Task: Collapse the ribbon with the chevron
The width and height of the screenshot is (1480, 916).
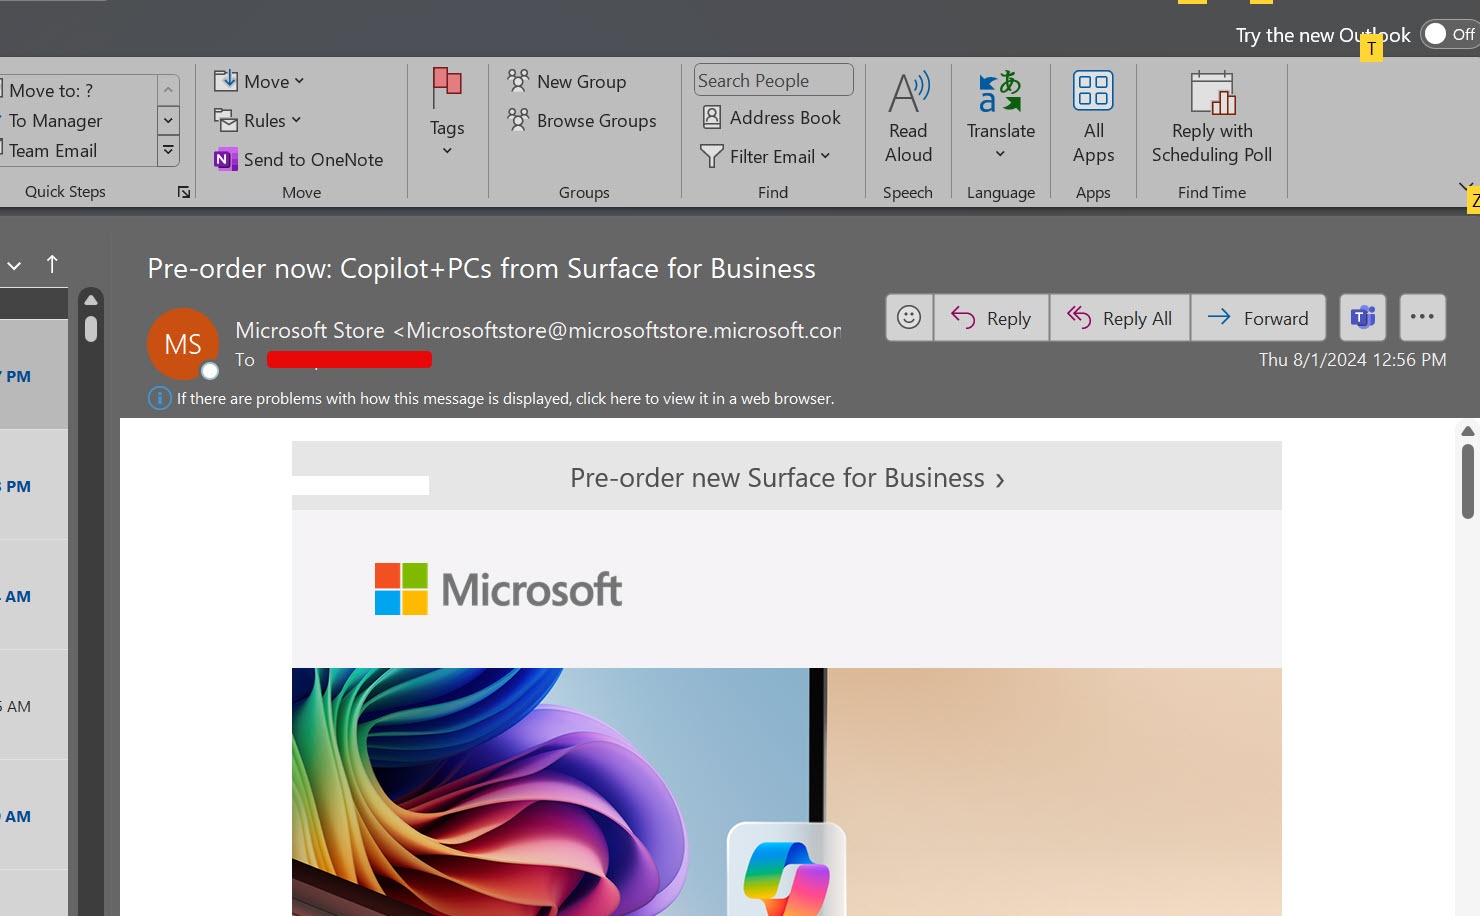Action: point(1466,187)
